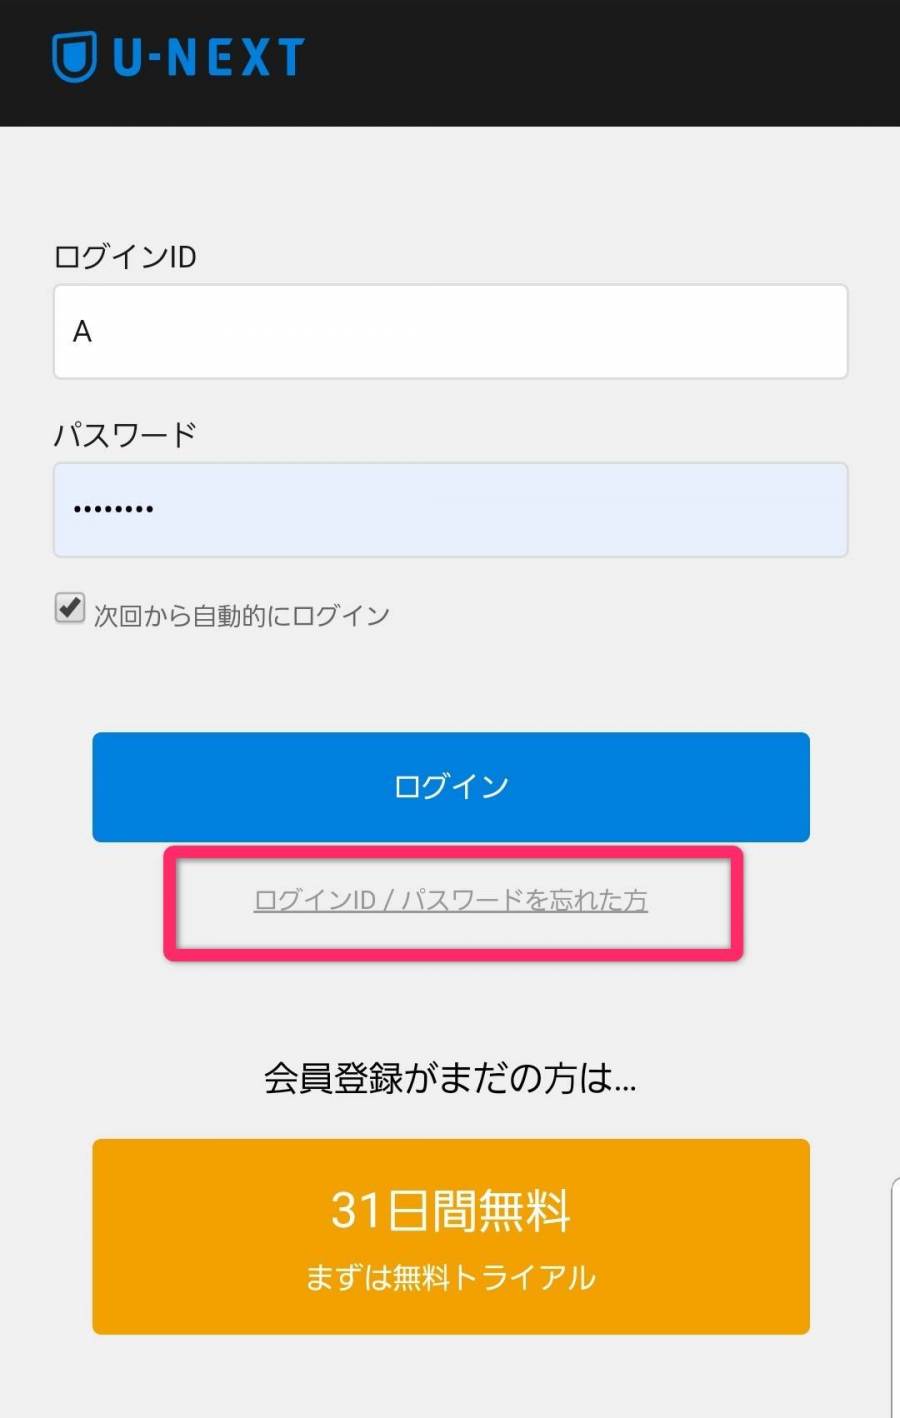Screen dimensions: 900x1418
Task: Click the U-NEXT wordmark in header
Action: tap(208, 57)
